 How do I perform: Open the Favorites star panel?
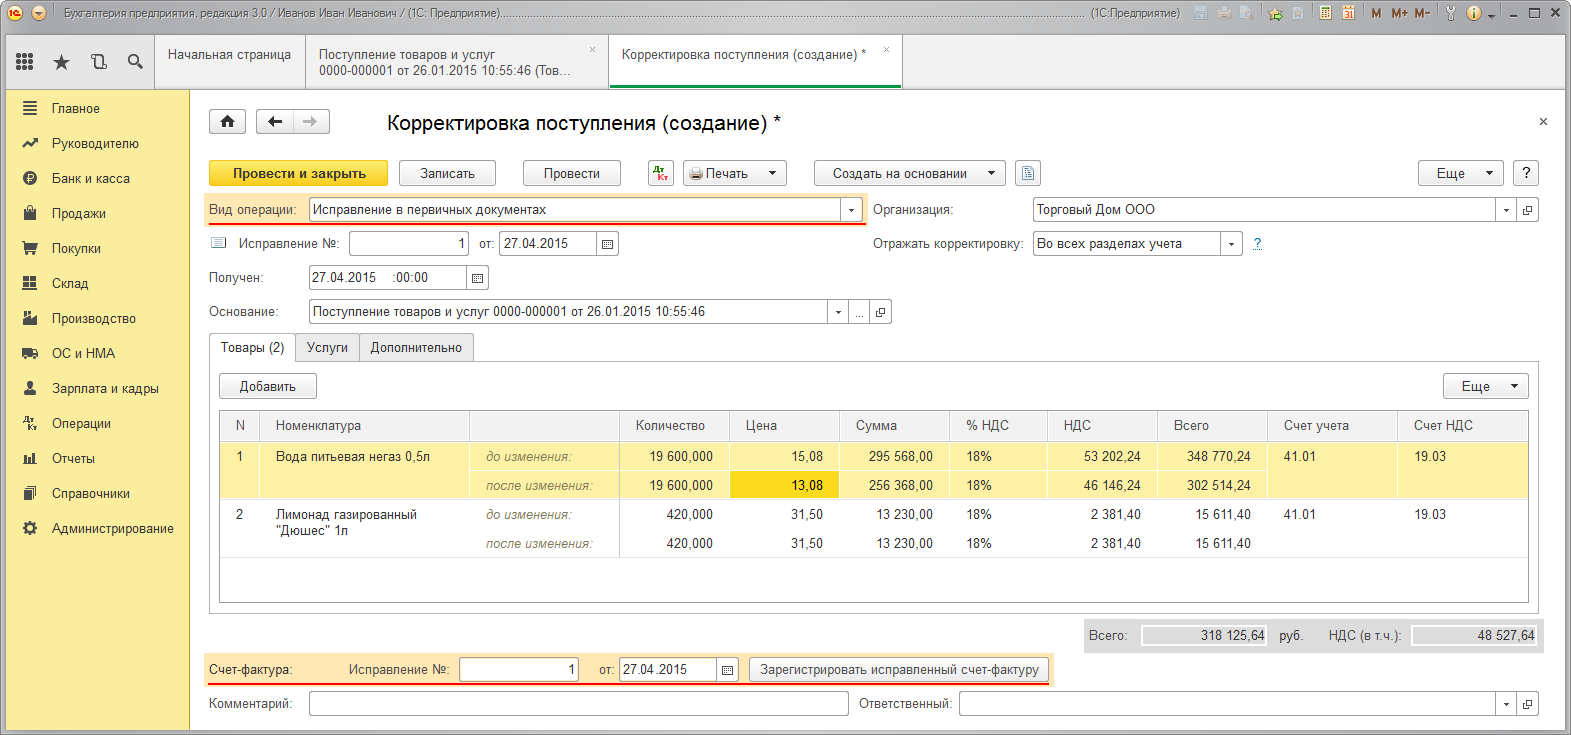[x=61, y=62]
